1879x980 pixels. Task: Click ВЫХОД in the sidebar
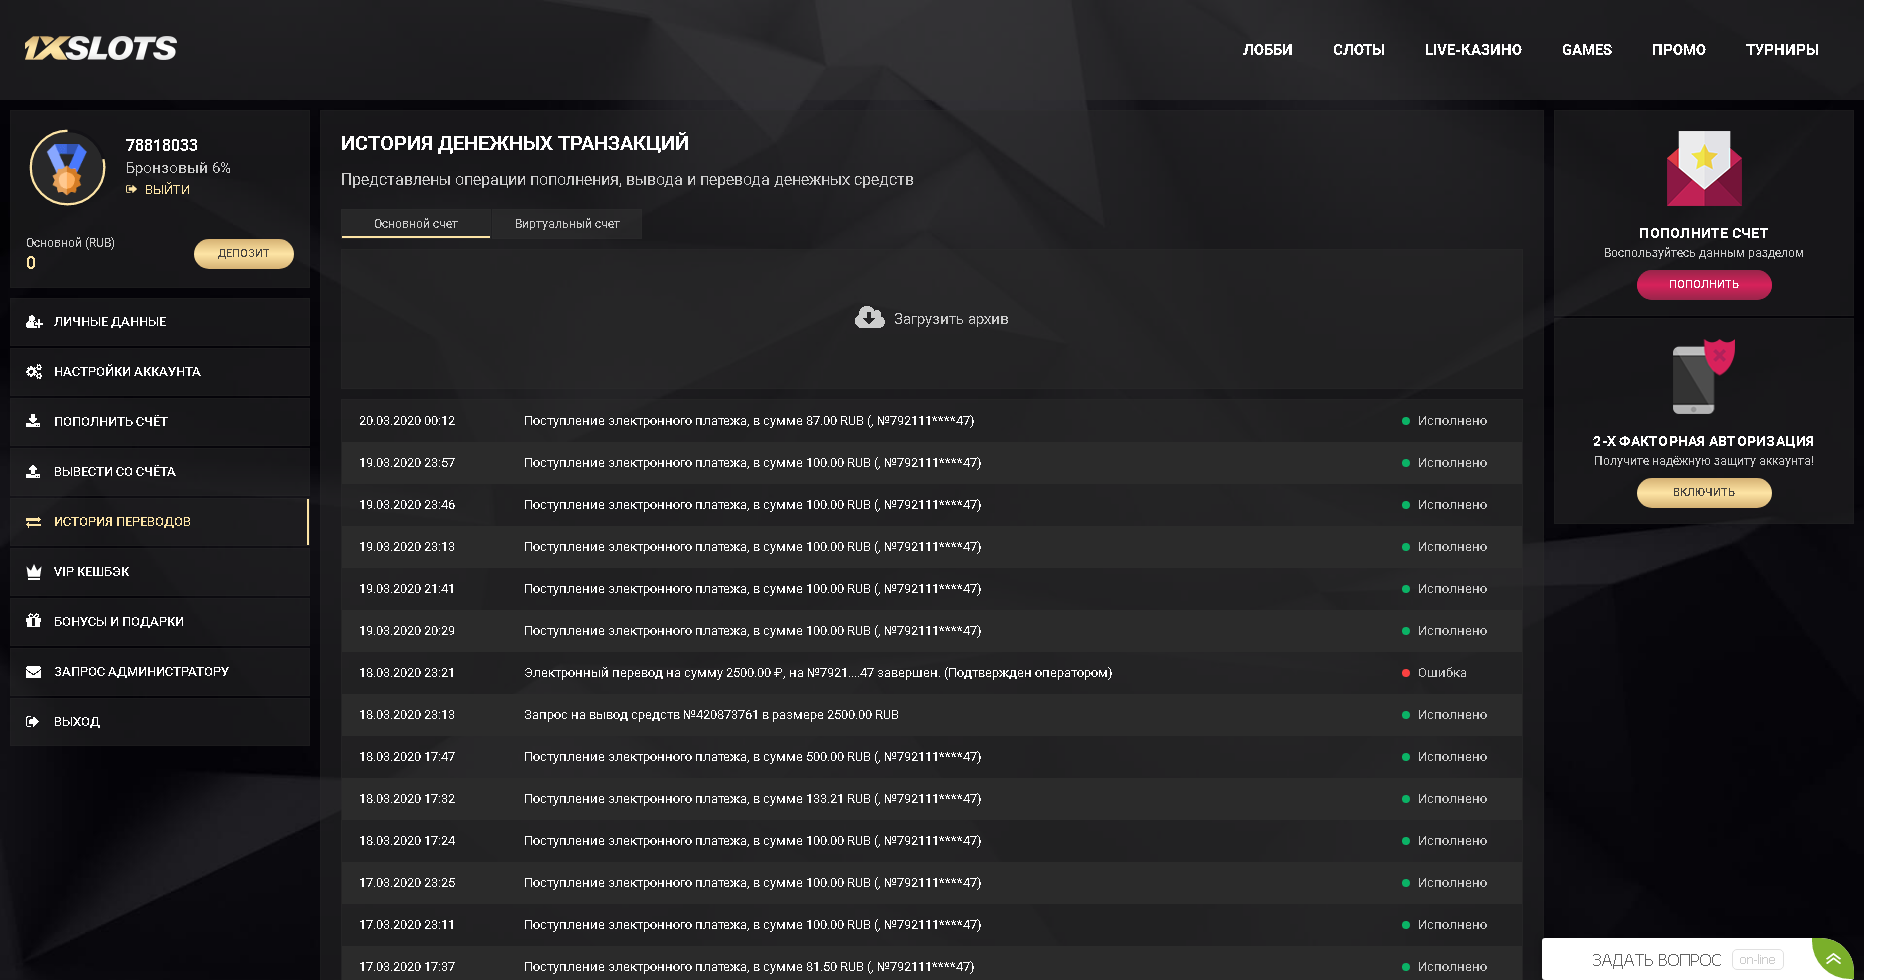click(x=160, y=722)
